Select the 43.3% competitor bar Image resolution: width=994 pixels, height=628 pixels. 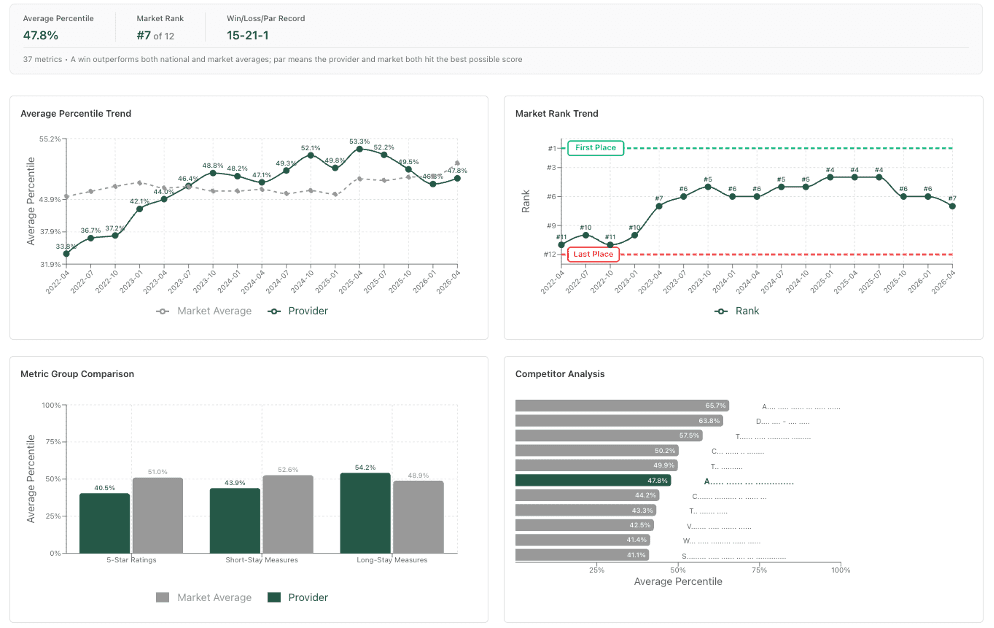click(x=586, y=510)
